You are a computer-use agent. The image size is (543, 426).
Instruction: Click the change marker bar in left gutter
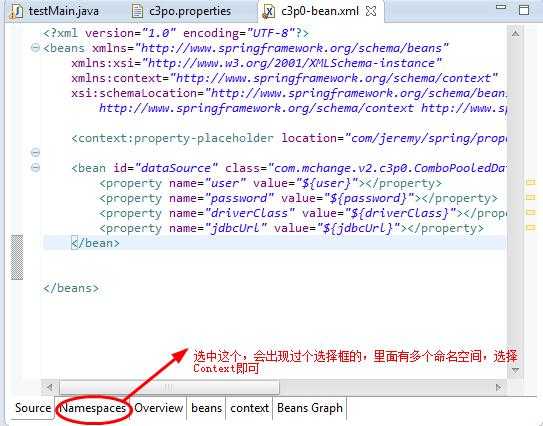coord(17,257)
